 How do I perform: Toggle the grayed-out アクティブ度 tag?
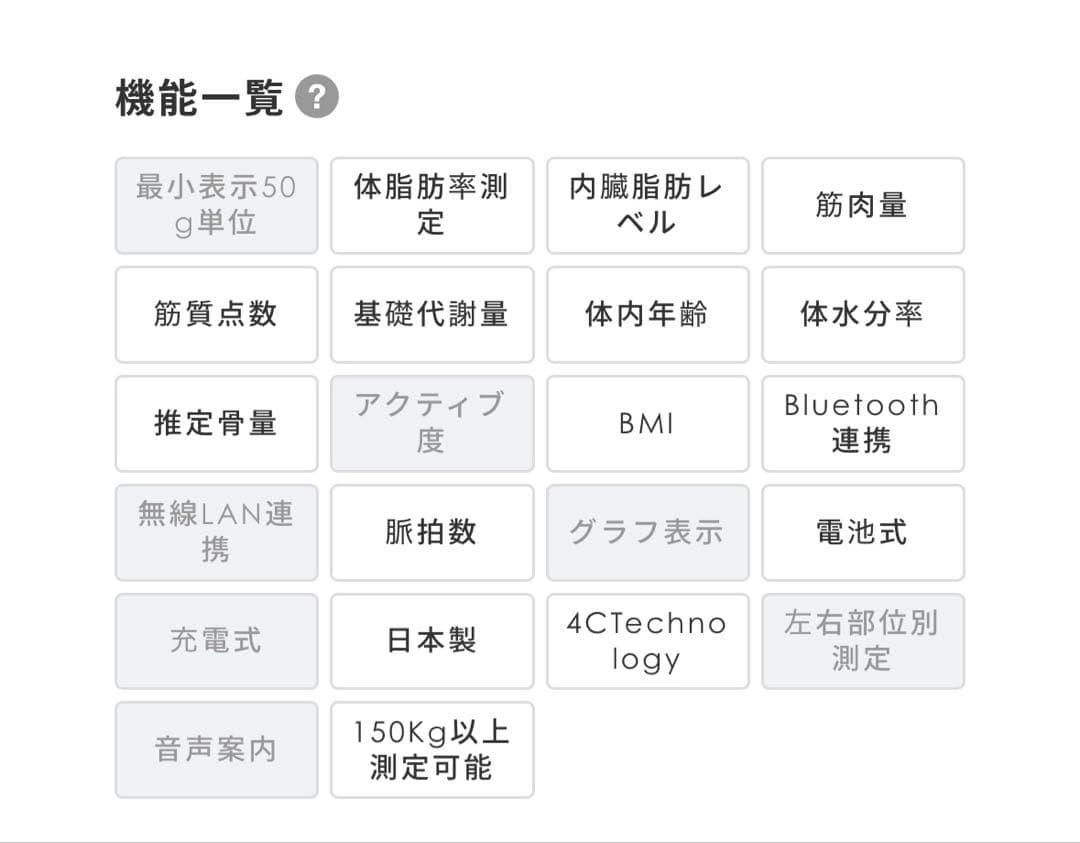click(x=432, y=424)
